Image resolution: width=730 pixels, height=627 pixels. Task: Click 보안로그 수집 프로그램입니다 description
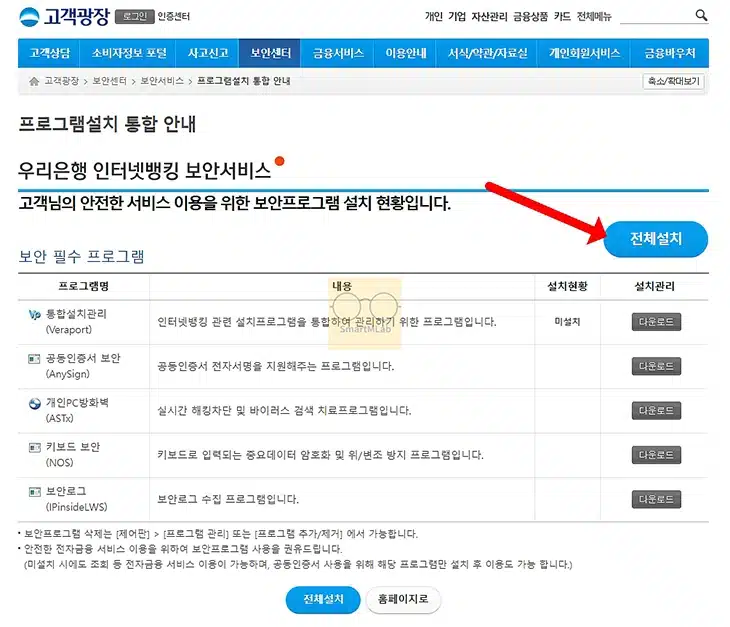coord(228,499)
